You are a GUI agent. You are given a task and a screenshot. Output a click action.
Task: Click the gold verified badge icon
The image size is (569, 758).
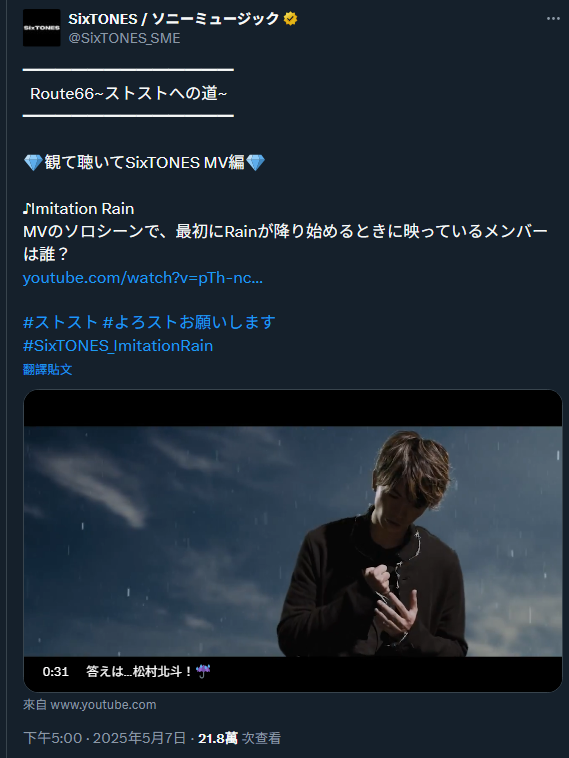click(290, 19)
